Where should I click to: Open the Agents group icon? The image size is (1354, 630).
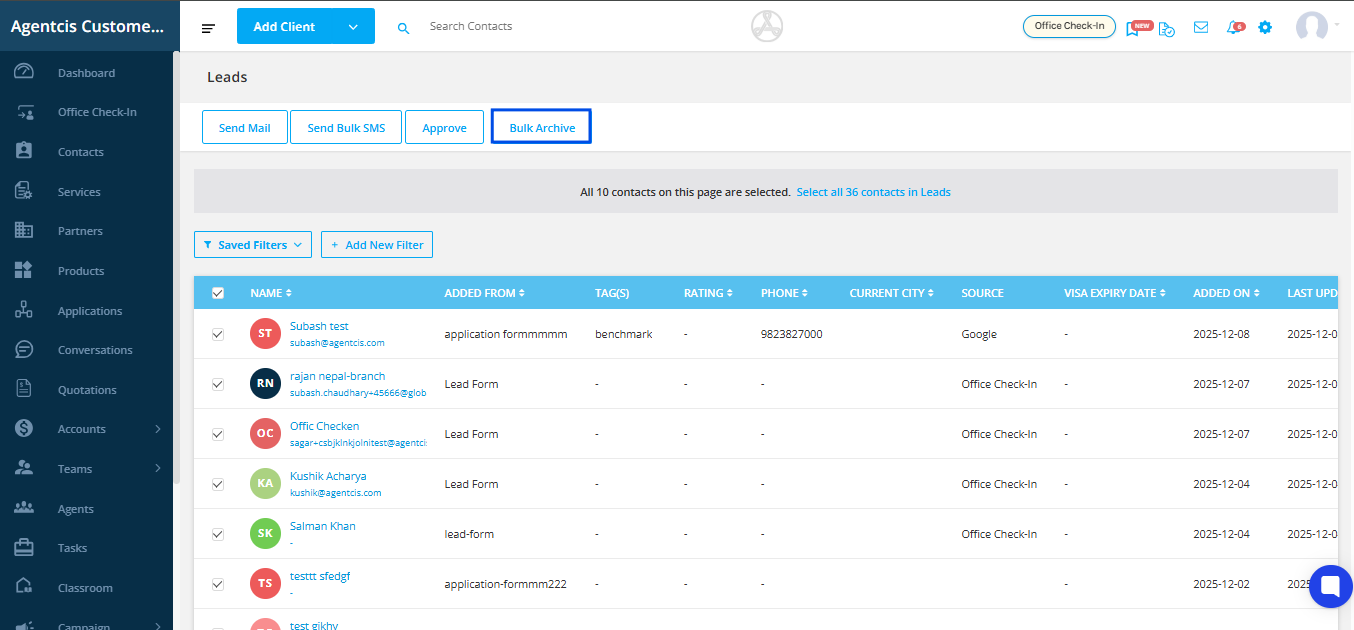tap(24, 508)
